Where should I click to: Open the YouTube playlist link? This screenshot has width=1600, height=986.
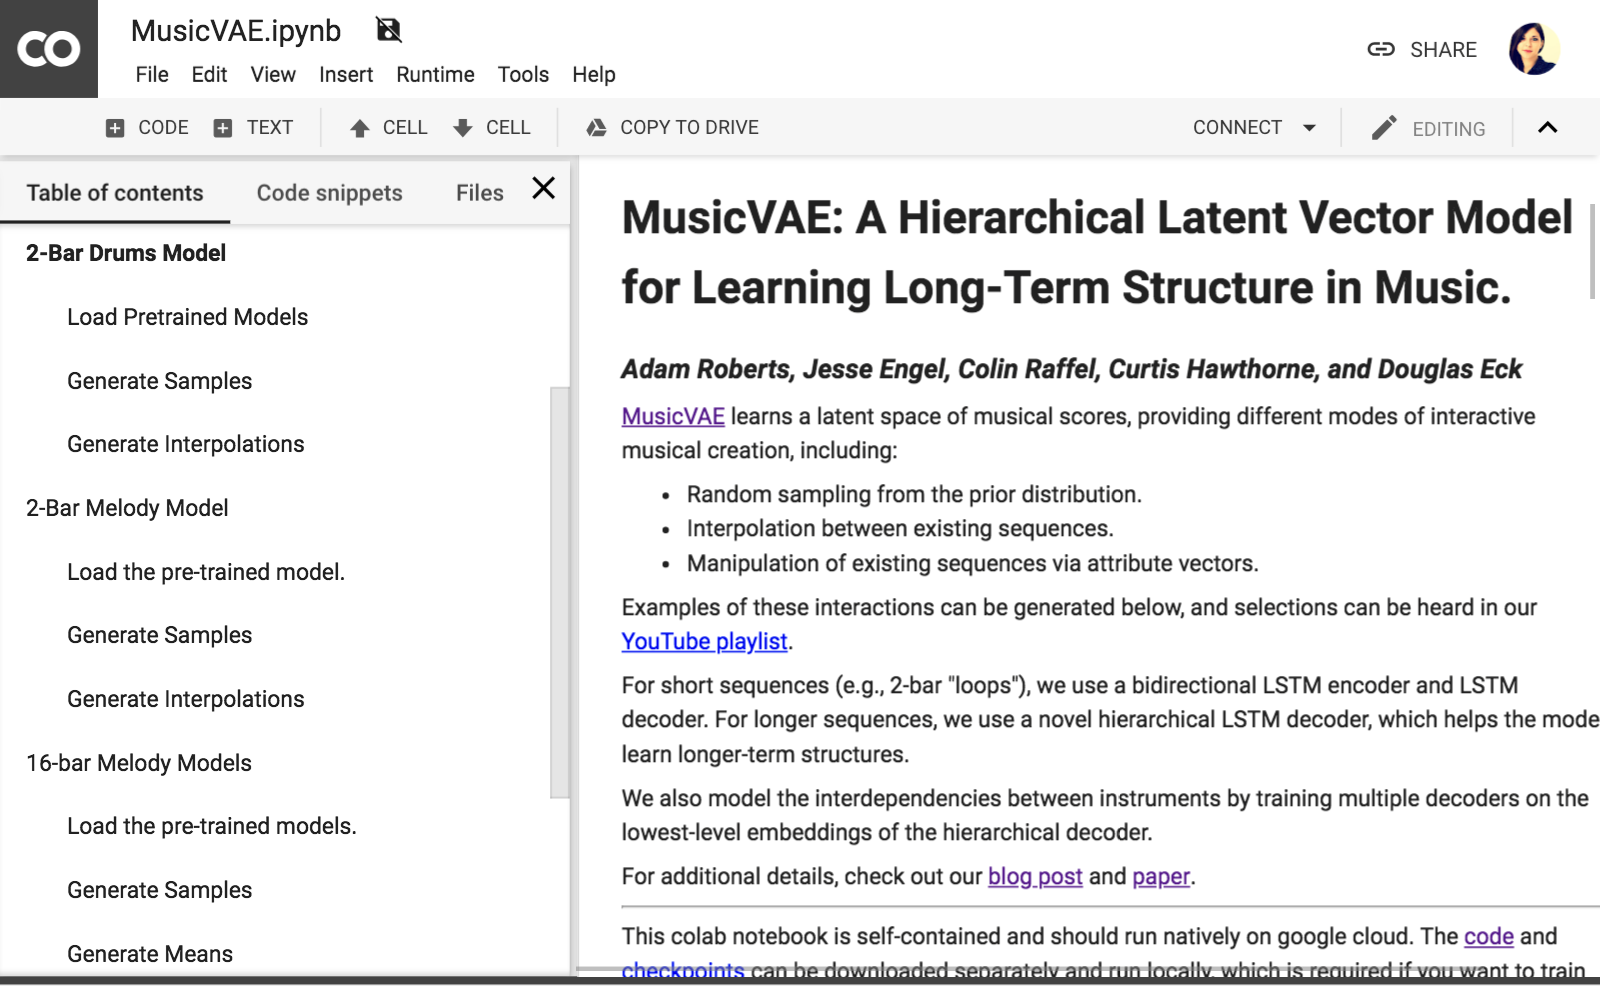[704, 641]
